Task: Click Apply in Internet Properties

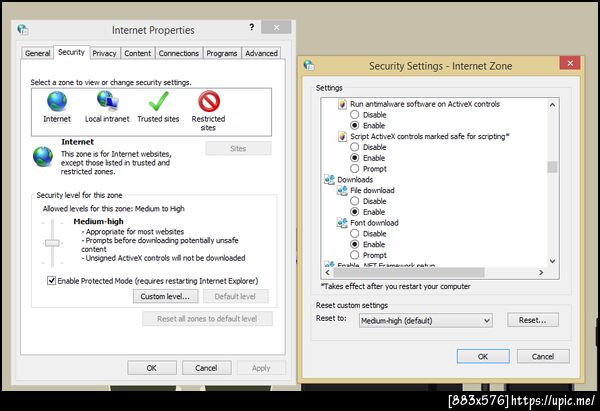Action: pos(261,368)
